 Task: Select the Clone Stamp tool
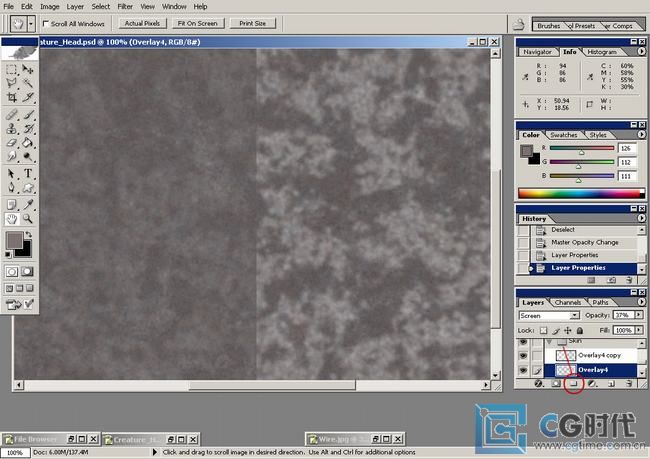(11, 129)
